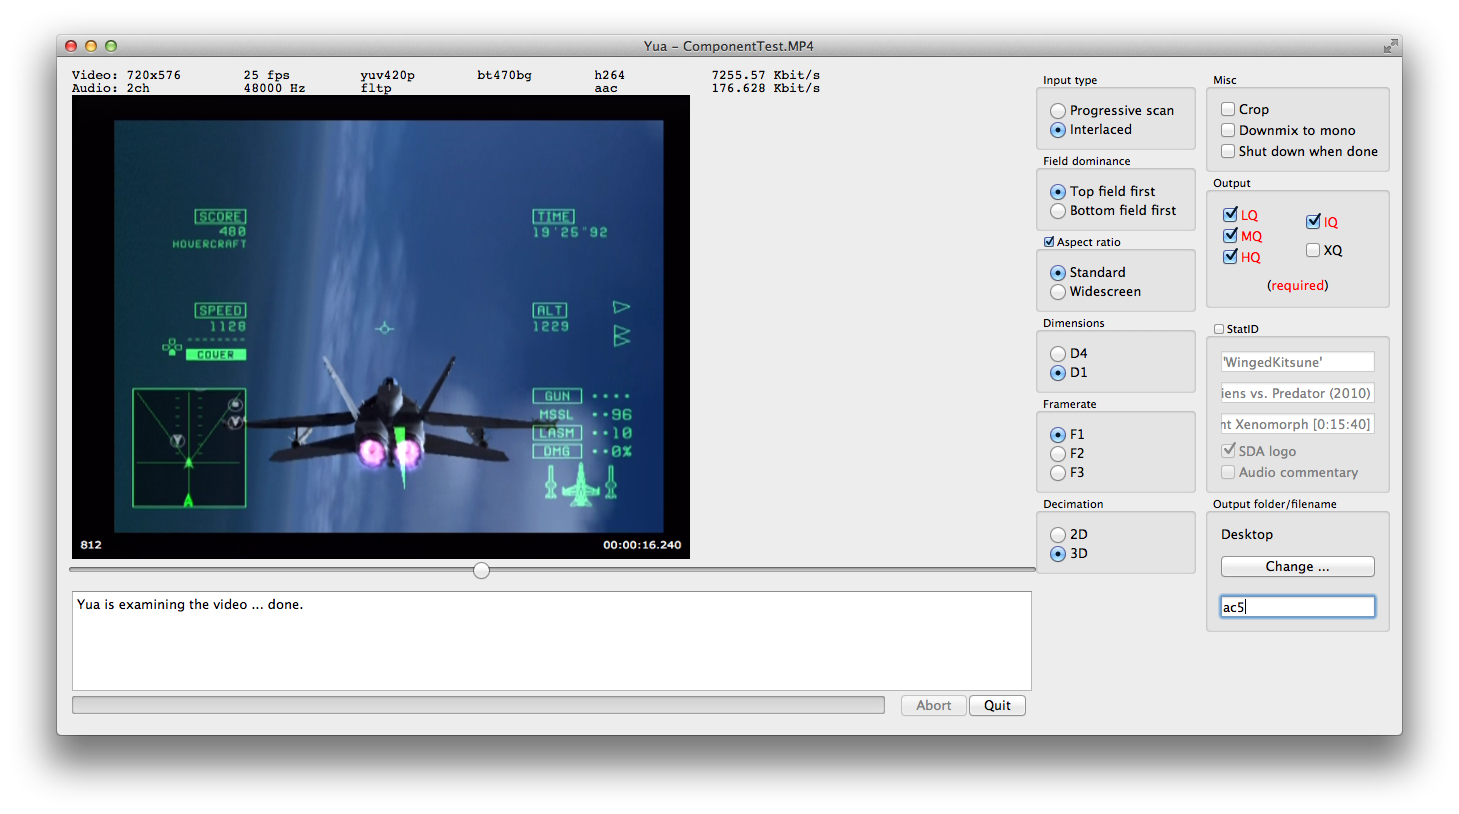Uncheck LQ output quality
Screen dimensions: 1459x814
coord(1230,215)
